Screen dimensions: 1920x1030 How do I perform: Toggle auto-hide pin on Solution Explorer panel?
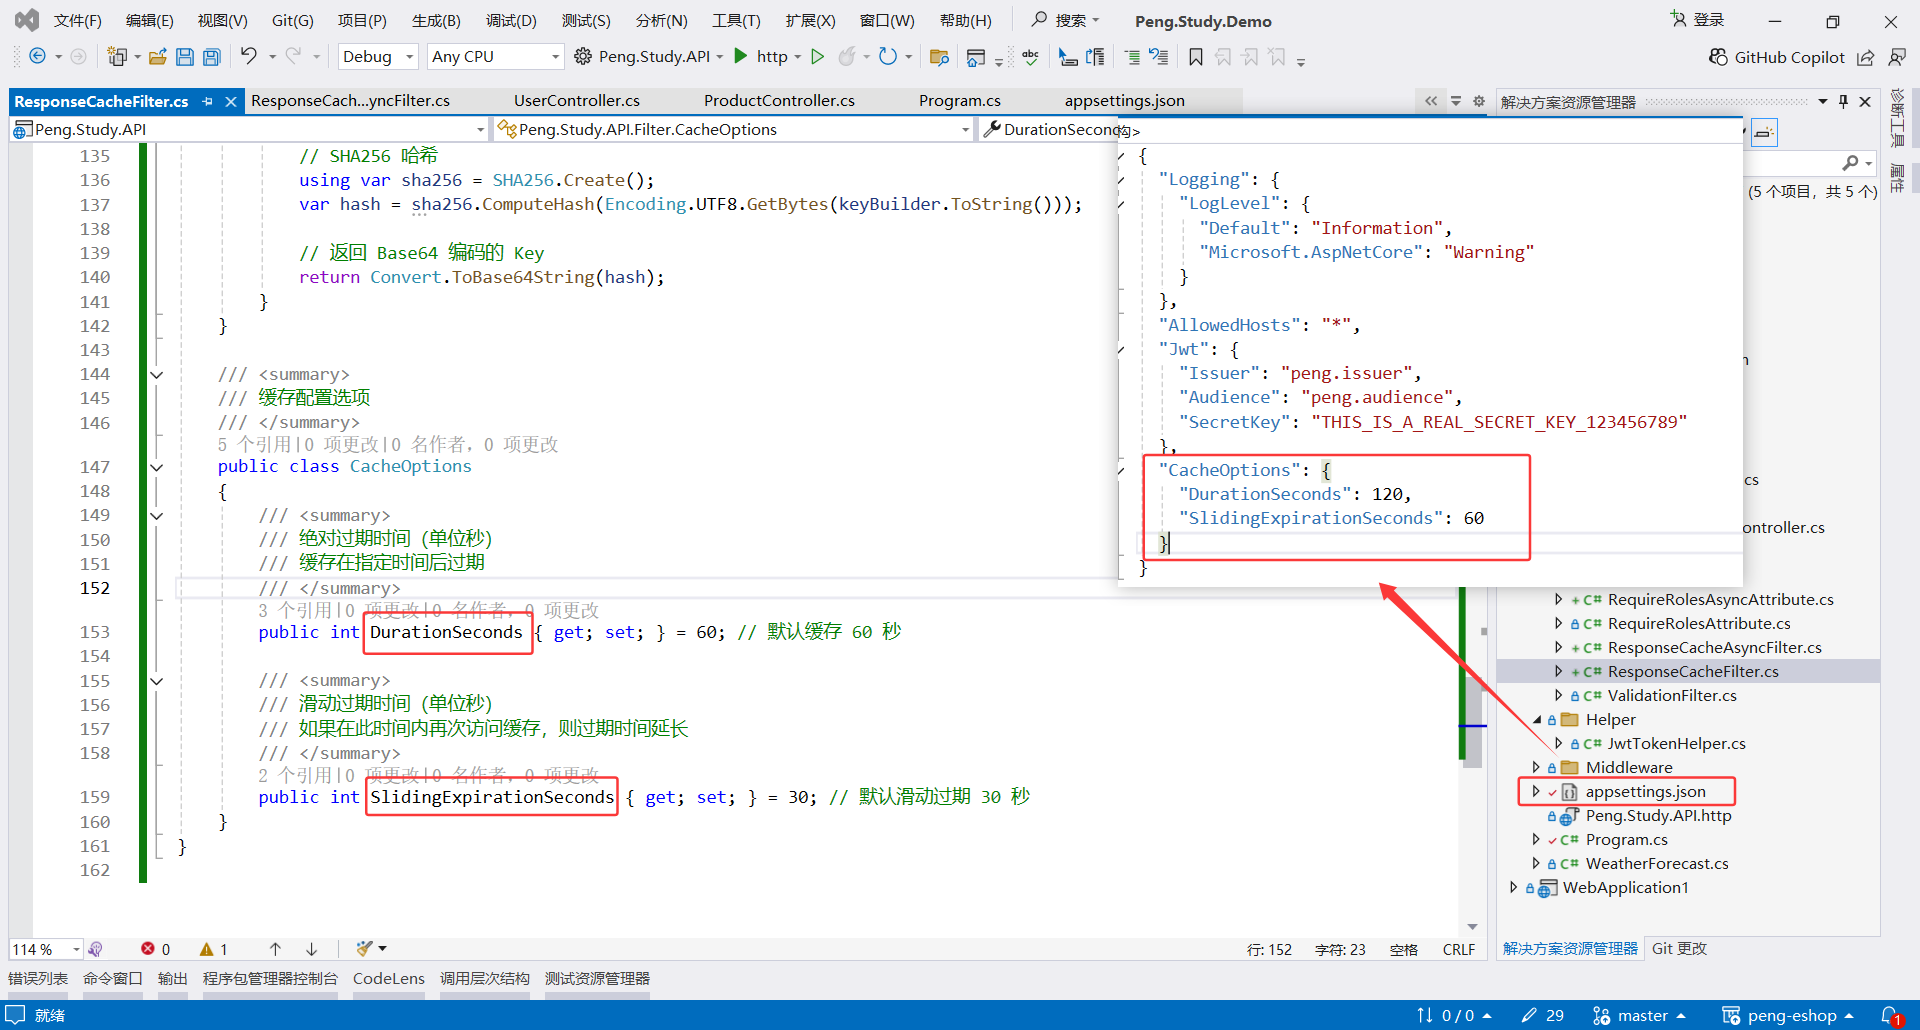point(1843,101)
